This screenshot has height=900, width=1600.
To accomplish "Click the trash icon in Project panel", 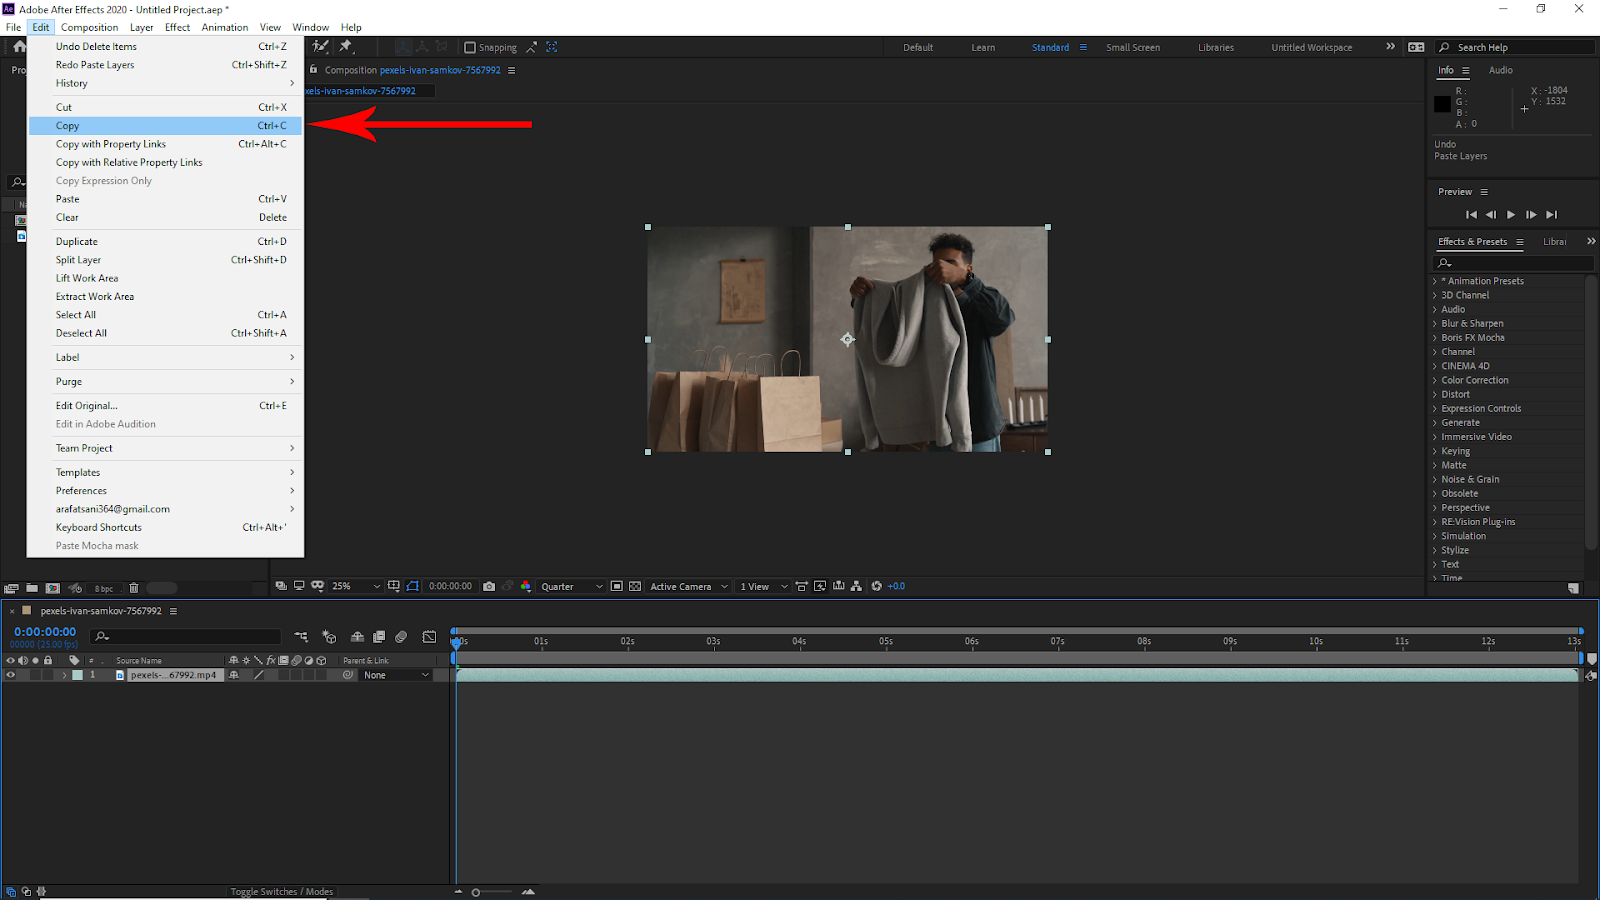I will (x=134, y=589).
